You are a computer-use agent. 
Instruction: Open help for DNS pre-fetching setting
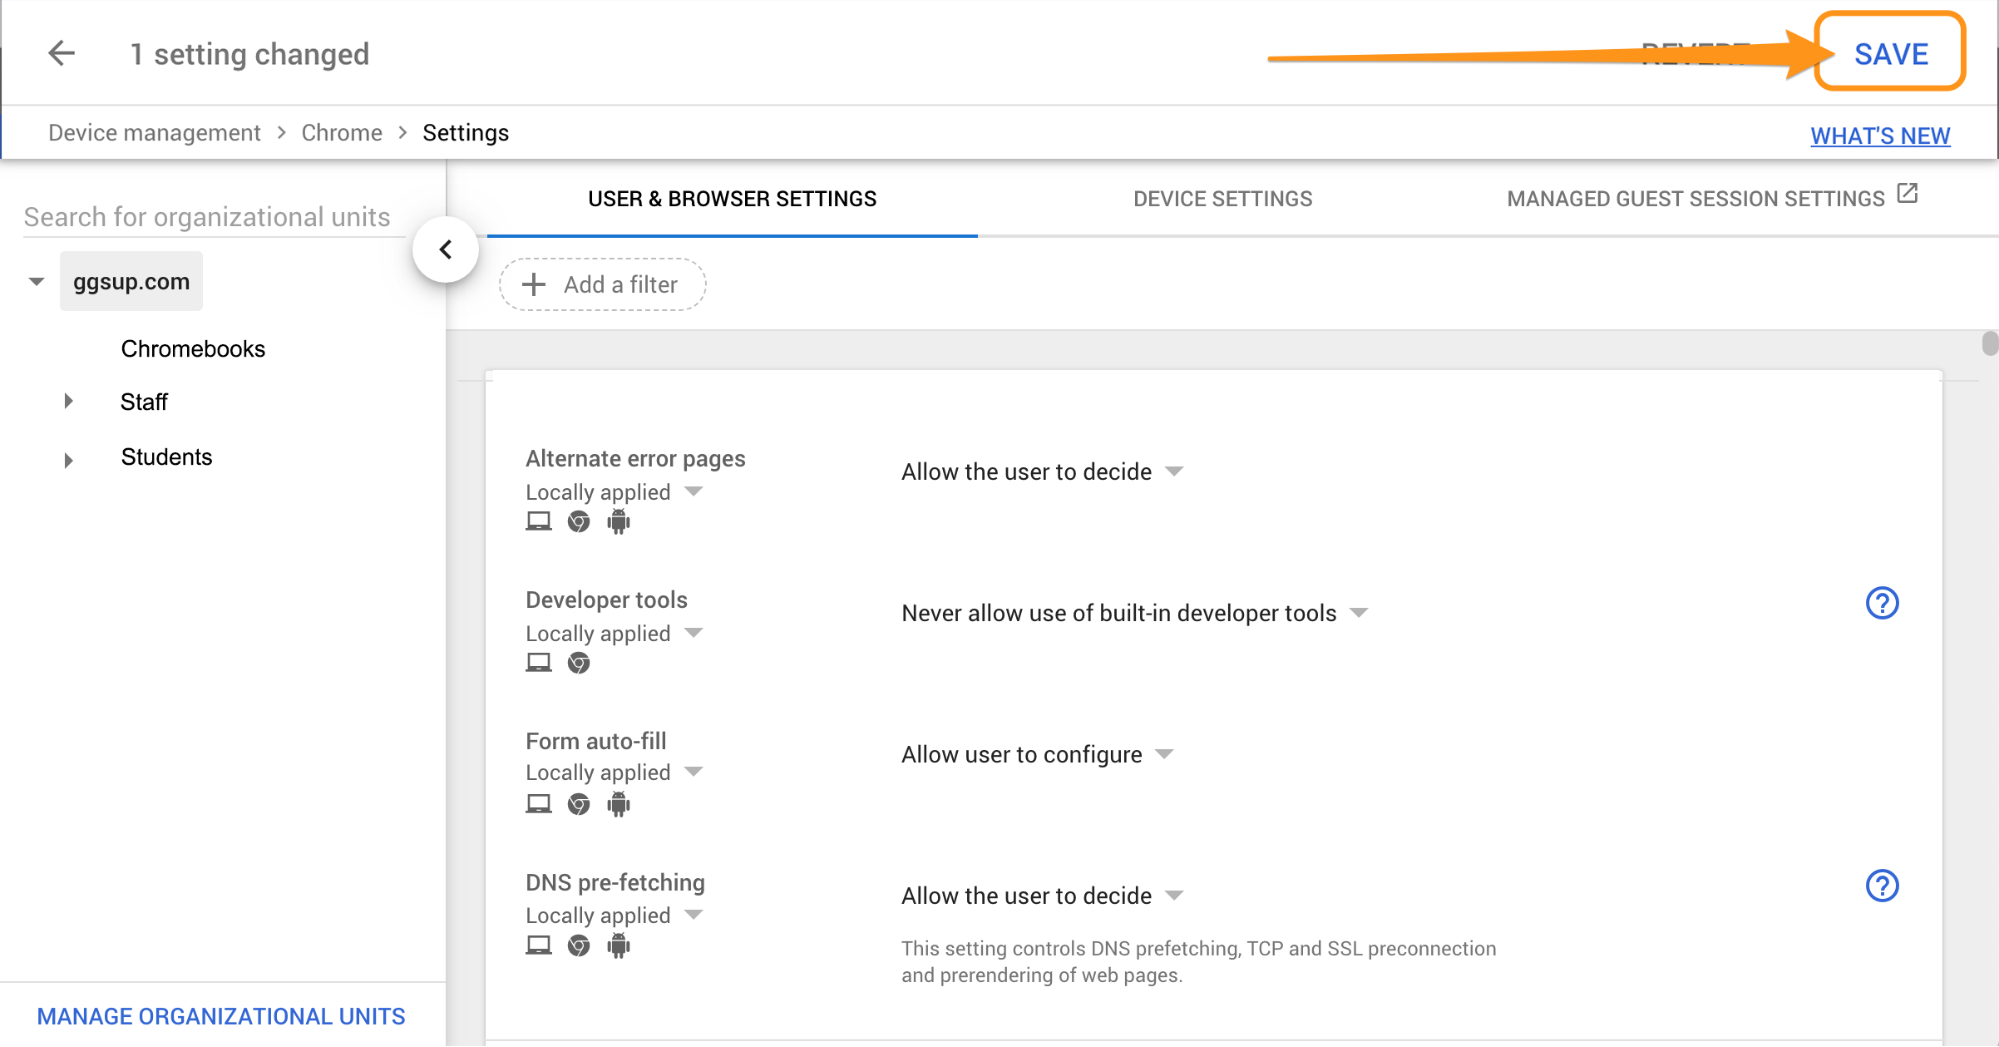[1881, 886]
